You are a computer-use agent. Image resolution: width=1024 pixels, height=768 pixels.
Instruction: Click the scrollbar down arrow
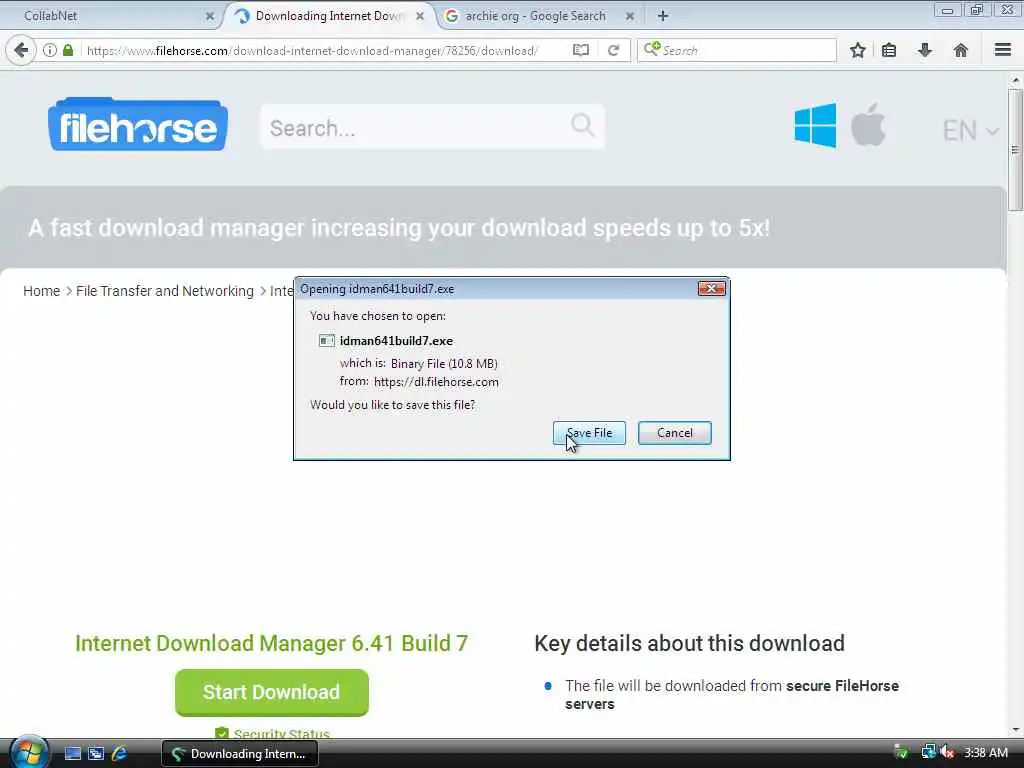point(1015,729)
